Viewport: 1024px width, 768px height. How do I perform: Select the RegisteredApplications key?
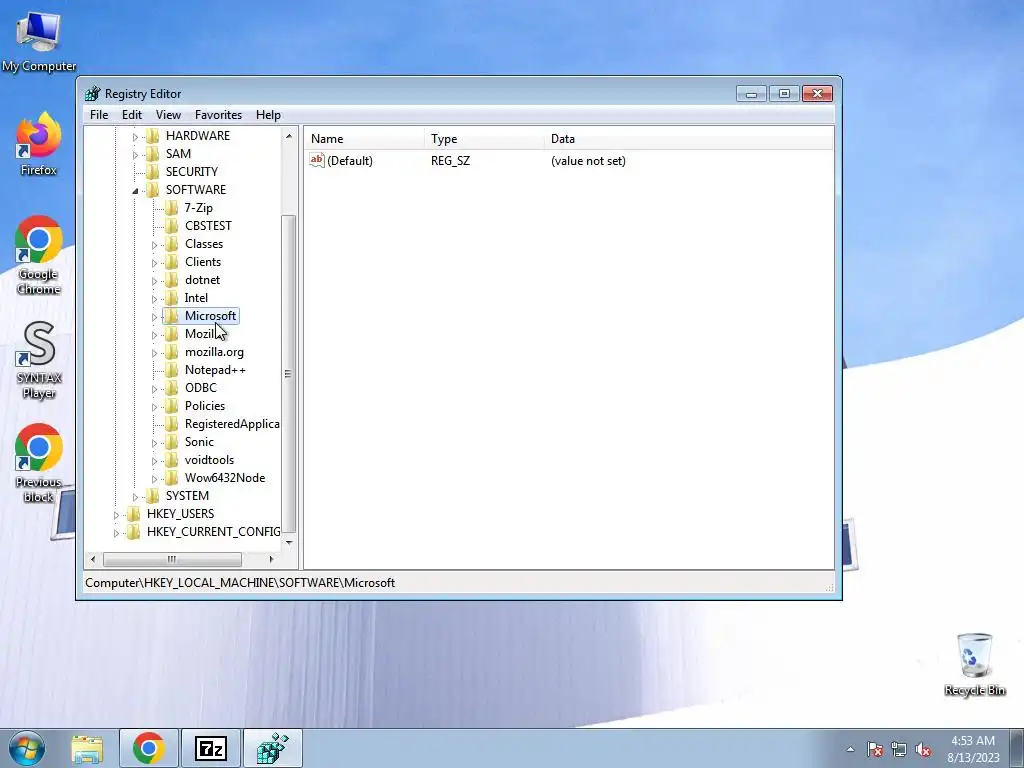(232, 424)
